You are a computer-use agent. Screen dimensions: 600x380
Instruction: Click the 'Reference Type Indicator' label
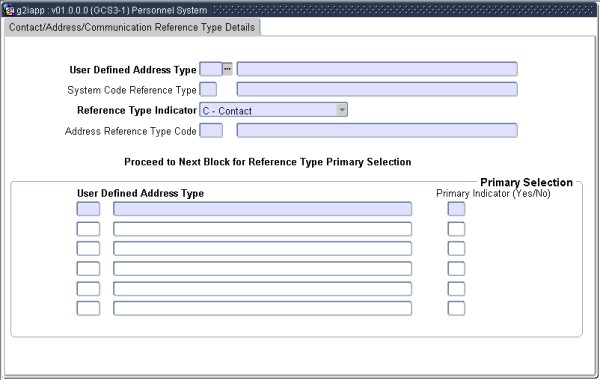137,110
